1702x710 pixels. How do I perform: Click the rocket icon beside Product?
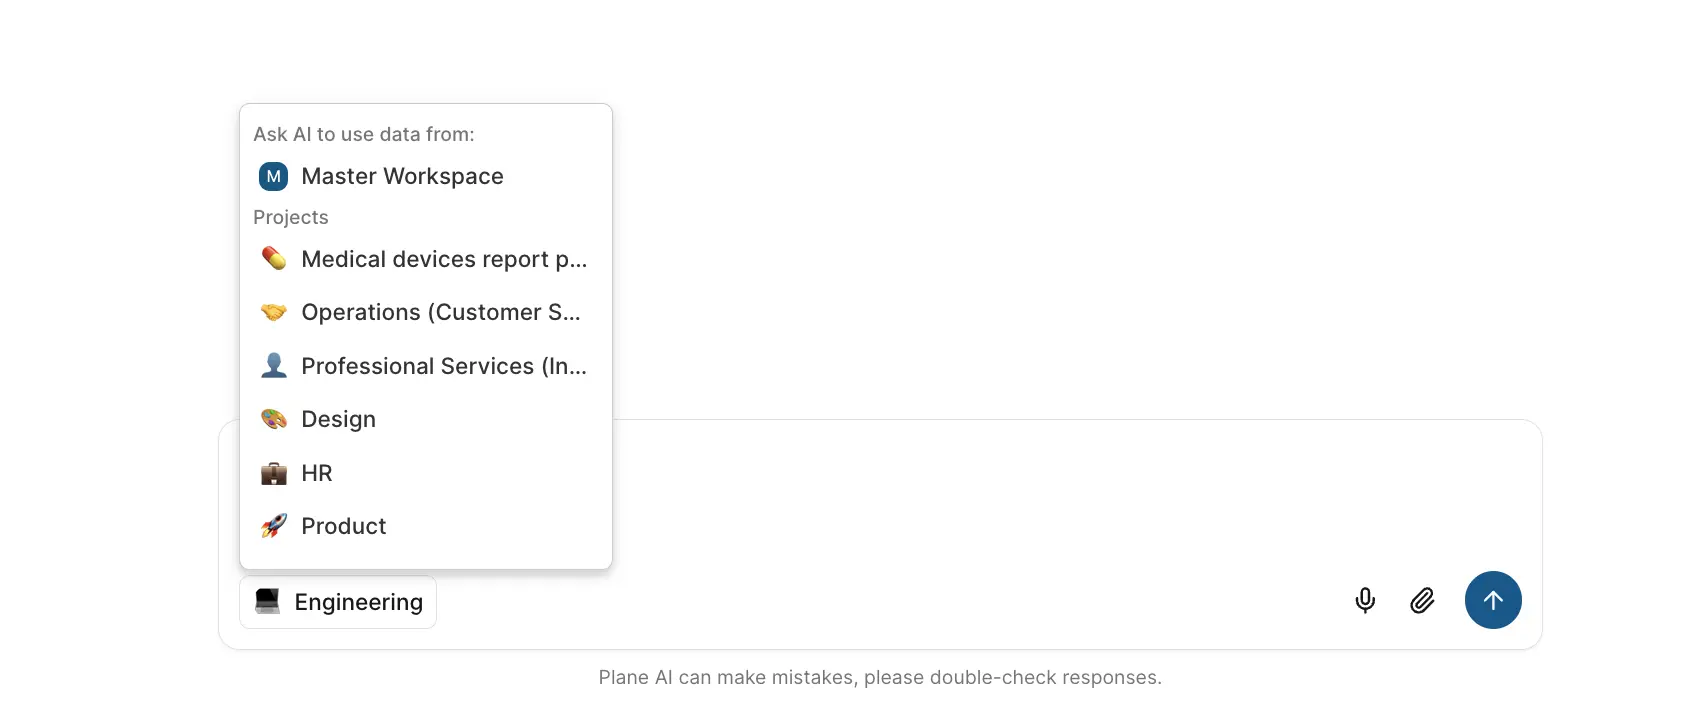click(x=273, y=526)
